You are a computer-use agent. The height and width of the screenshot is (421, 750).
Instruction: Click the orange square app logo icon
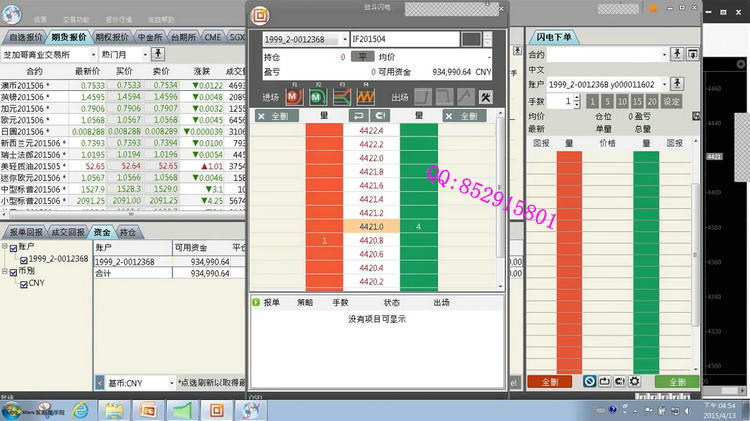click(259, 16)
